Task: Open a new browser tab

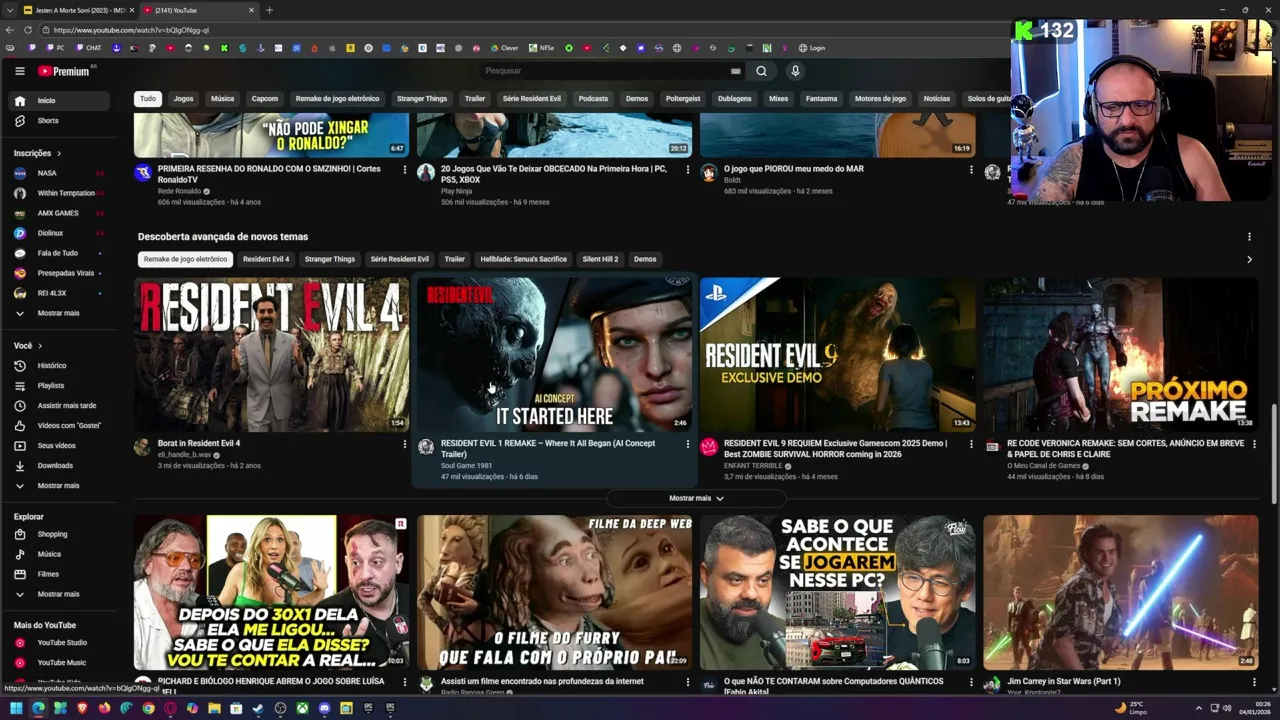Action: [269, 10]
